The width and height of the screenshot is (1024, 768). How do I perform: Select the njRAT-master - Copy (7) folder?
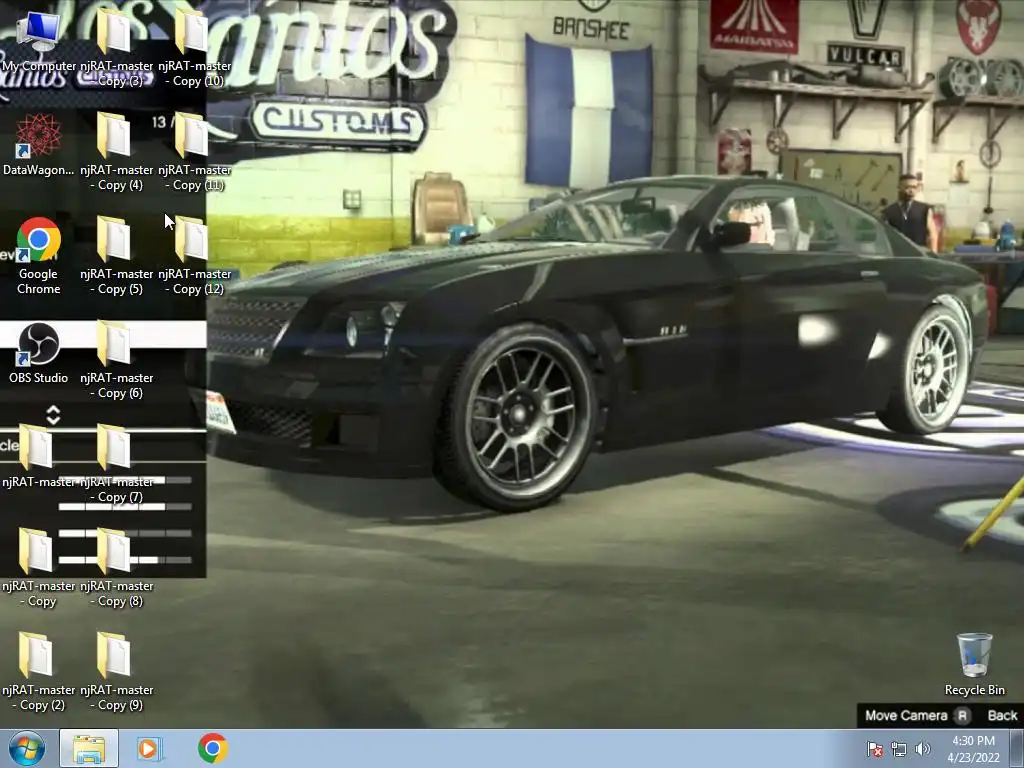point(116,464)
